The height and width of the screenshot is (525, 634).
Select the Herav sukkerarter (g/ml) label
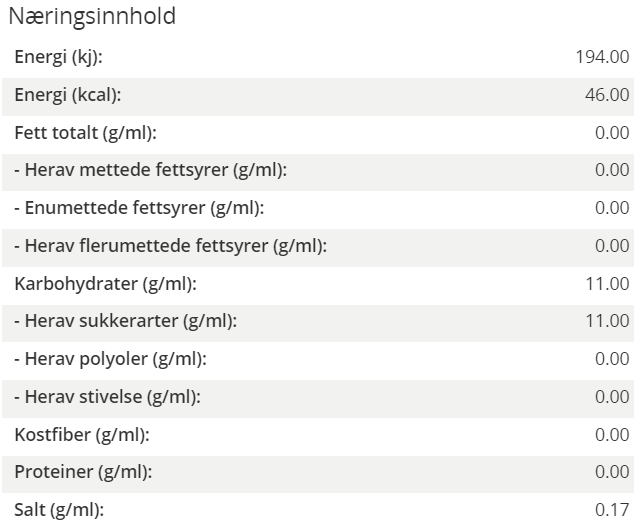tap(126, 321)
